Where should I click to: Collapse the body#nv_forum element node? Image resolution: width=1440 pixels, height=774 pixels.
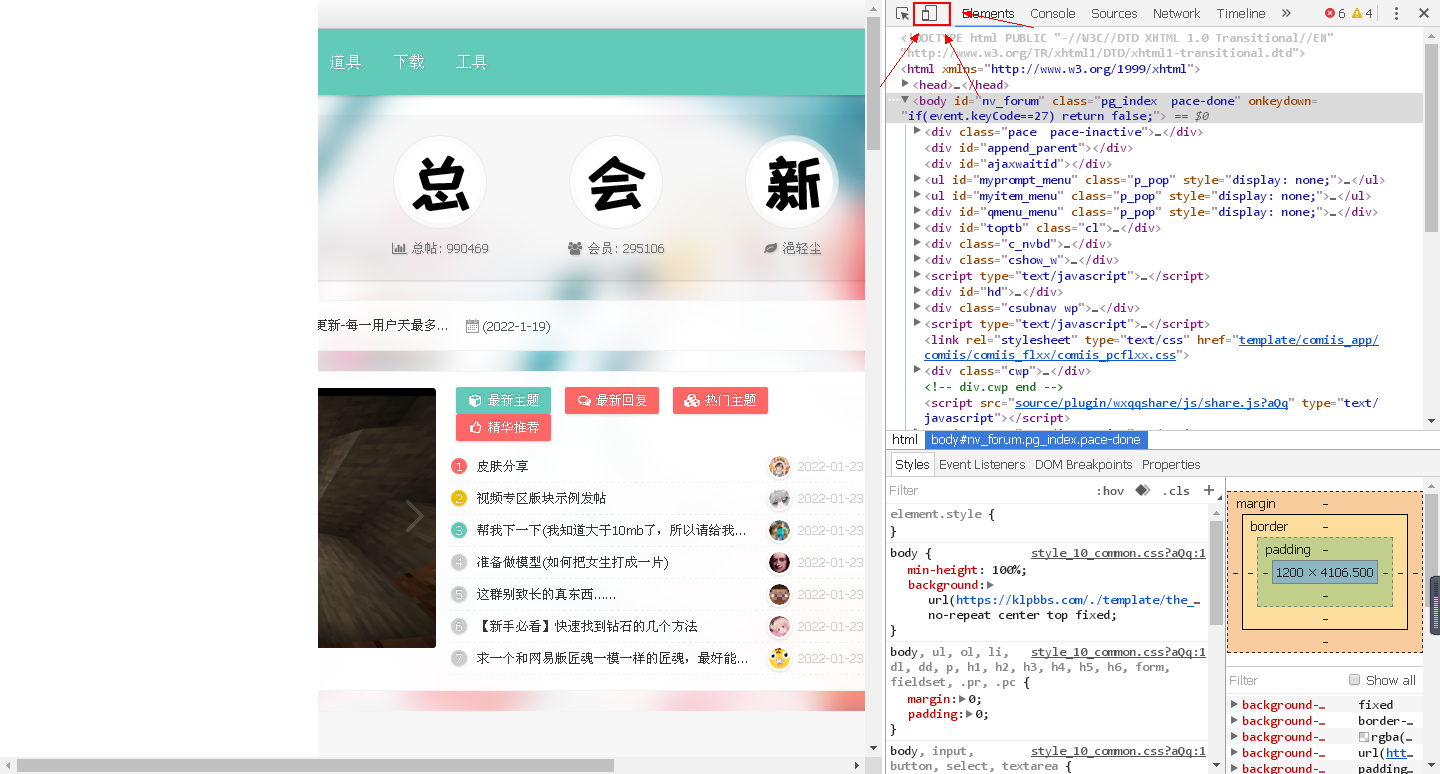pyautogui.click(x=905, y=101)
